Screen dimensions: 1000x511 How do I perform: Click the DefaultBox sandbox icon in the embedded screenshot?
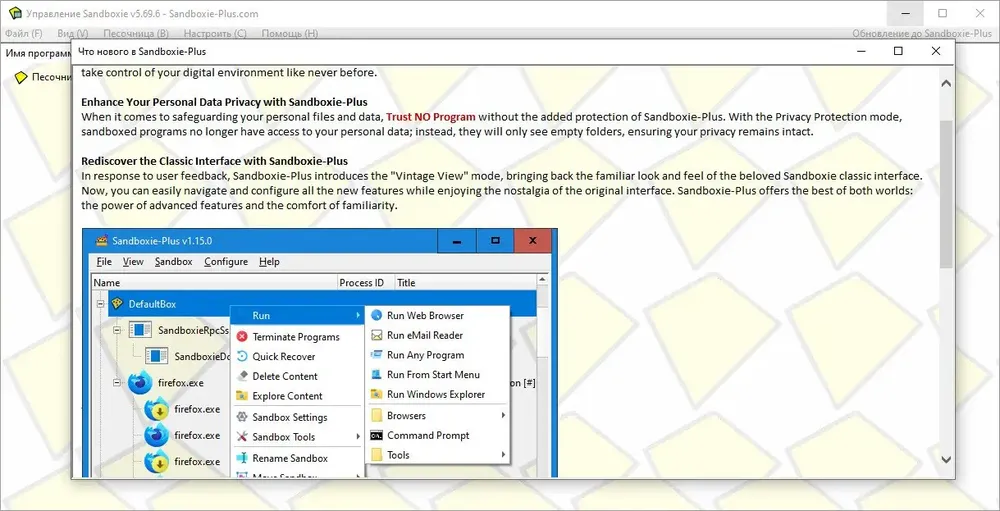tap(117, 304)
